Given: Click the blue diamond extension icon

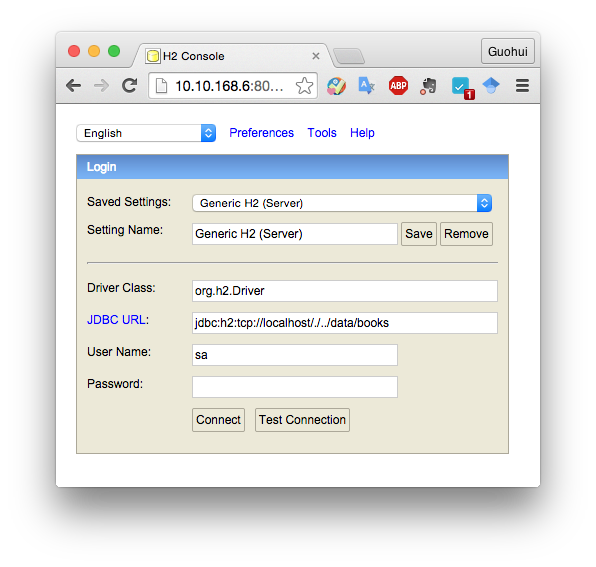Looking at the screenshot, I should pyautogui.click(x=491, y=85).
